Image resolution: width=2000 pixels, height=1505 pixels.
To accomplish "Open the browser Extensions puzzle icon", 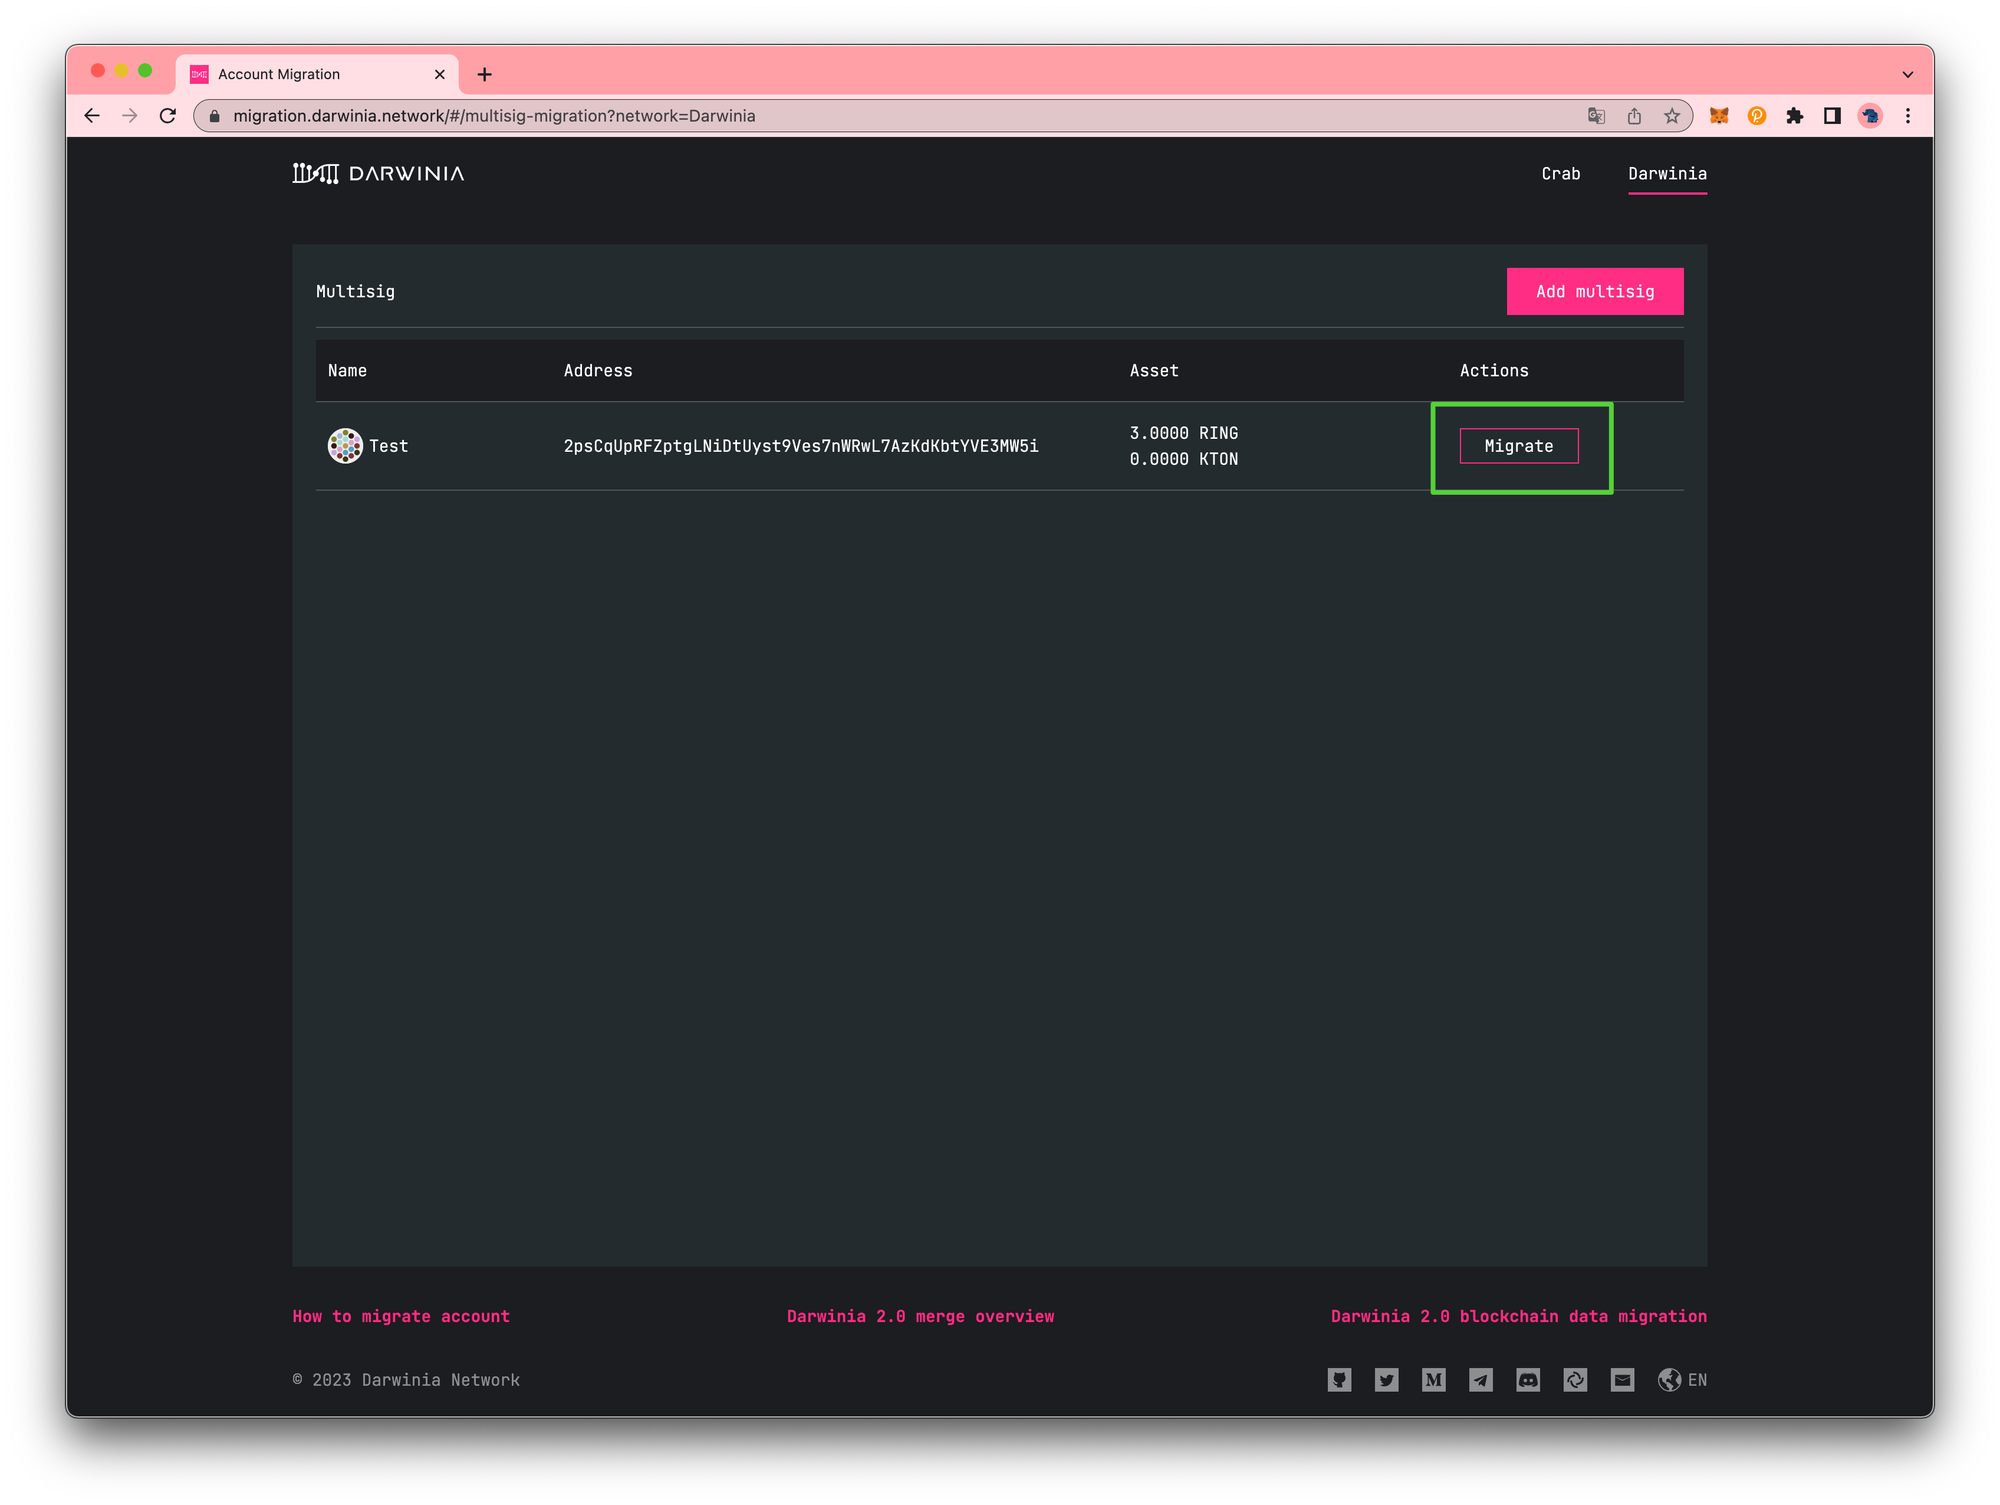I will tap(1795, 116).
